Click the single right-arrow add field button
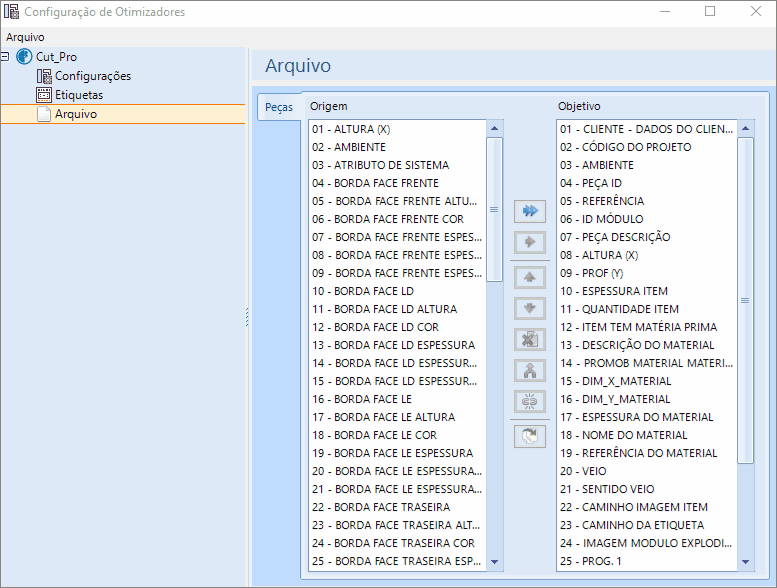777x588 pixels. pos(529,242)
